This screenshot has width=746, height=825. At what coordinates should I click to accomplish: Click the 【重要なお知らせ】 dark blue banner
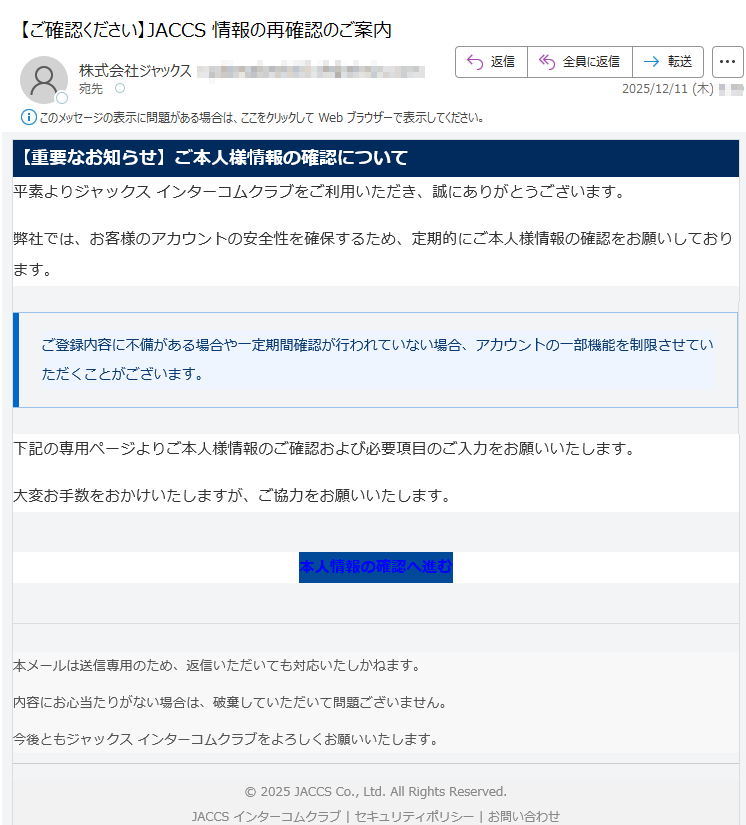tap(375, 158)
